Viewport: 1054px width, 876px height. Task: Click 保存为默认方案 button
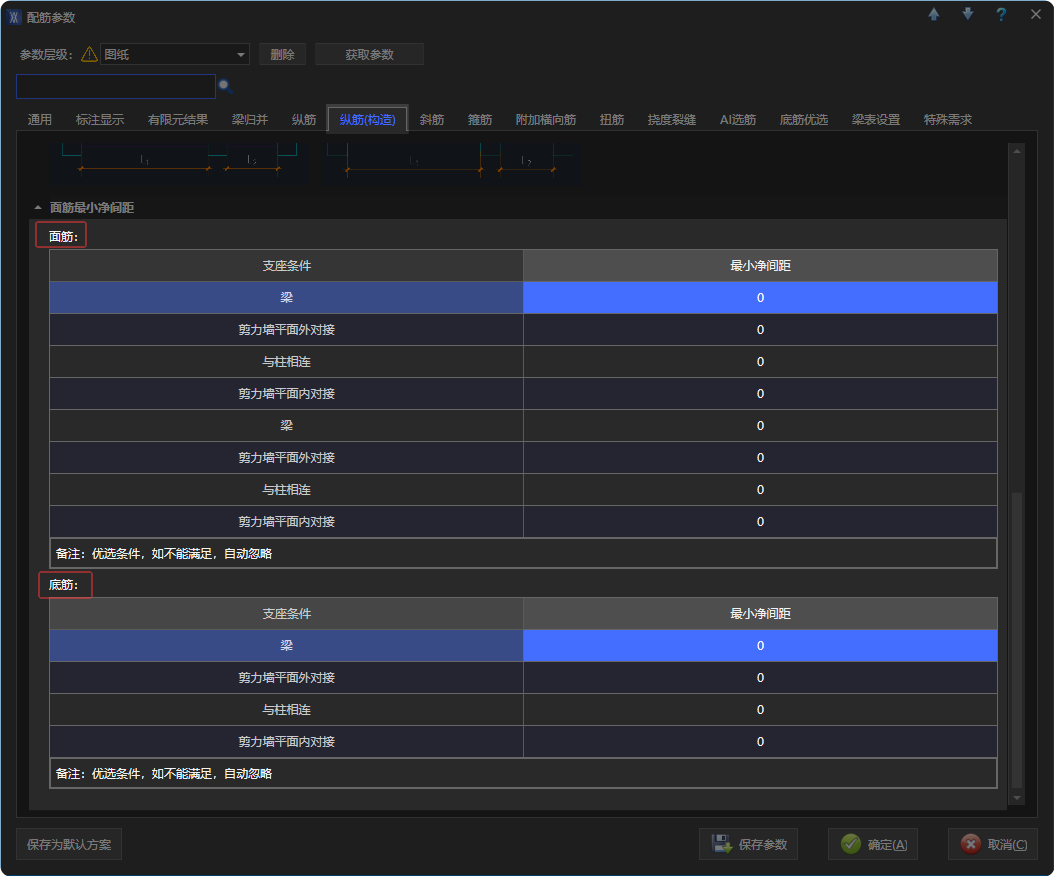click(69, 844)
